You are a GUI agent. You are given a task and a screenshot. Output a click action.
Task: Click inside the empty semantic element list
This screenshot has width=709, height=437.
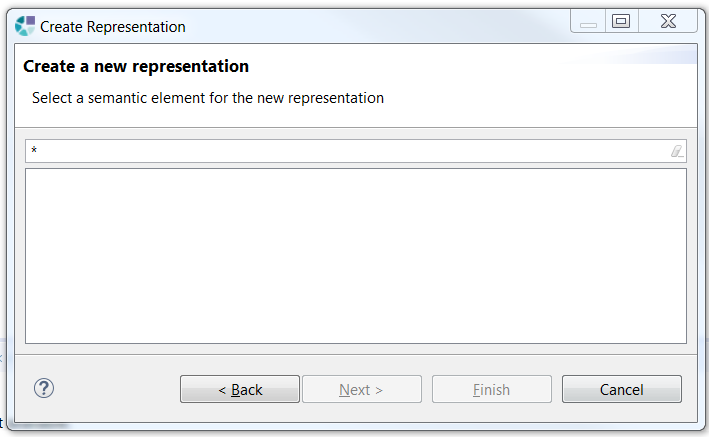355,256
